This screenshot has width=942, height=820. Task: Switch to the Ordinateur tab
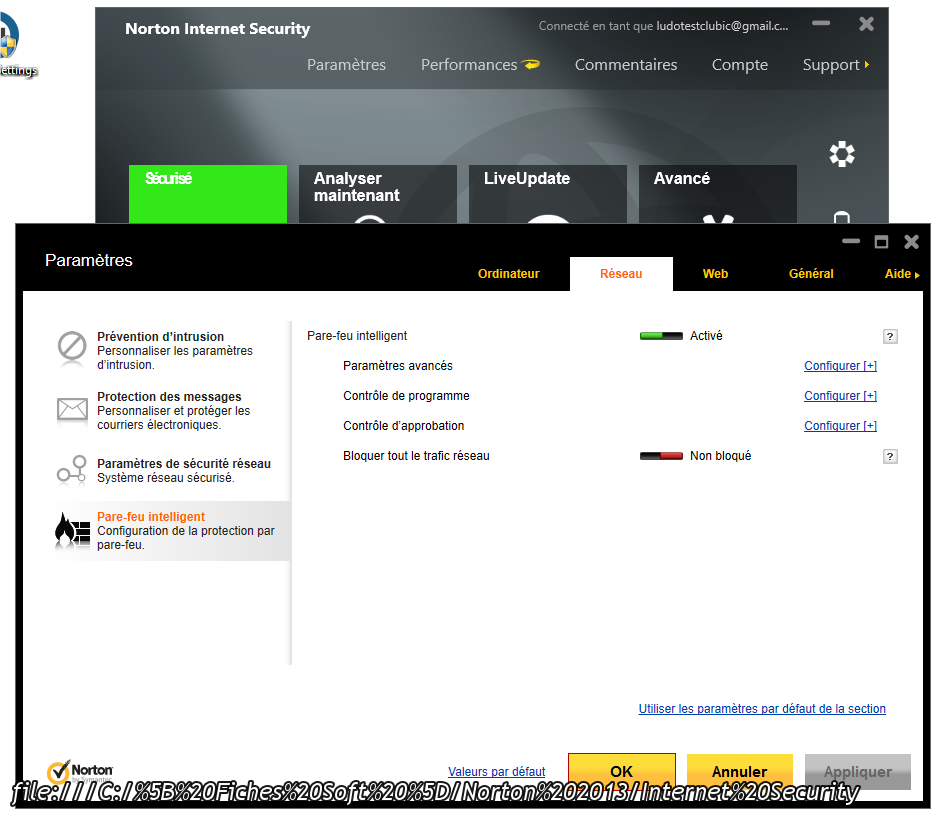508,274
